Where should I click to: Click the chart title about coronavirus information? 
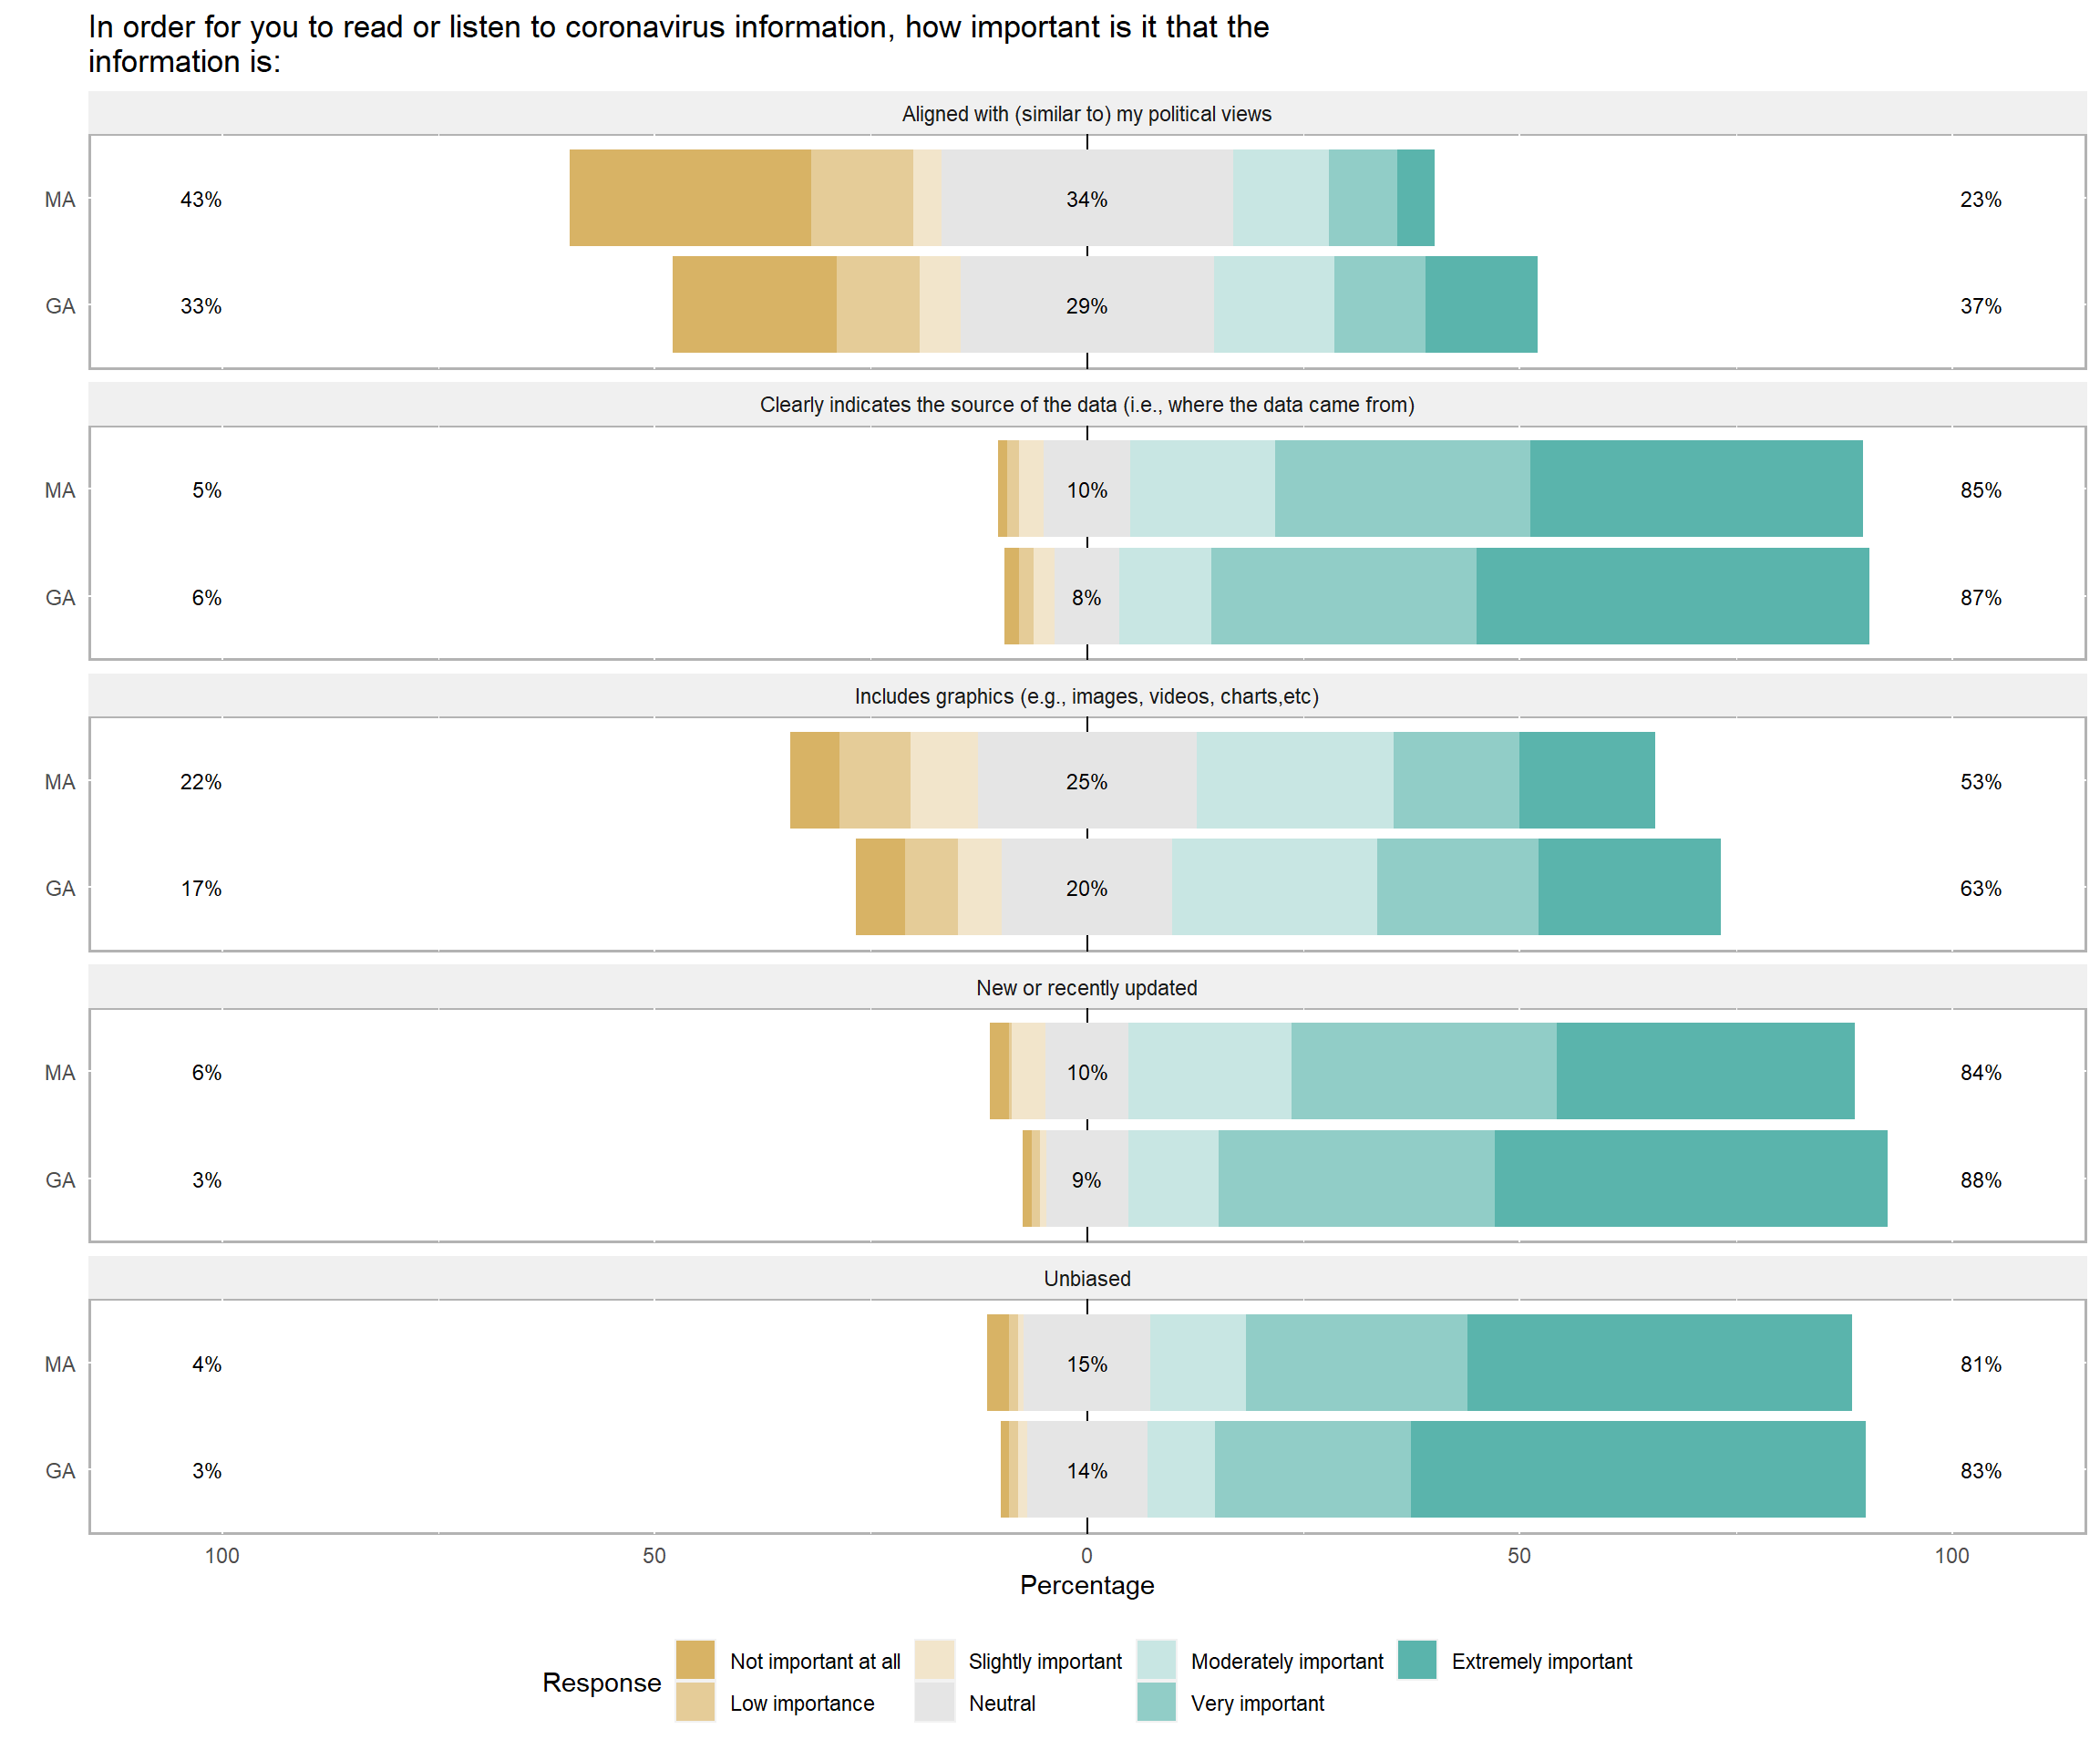coord(678,44)
